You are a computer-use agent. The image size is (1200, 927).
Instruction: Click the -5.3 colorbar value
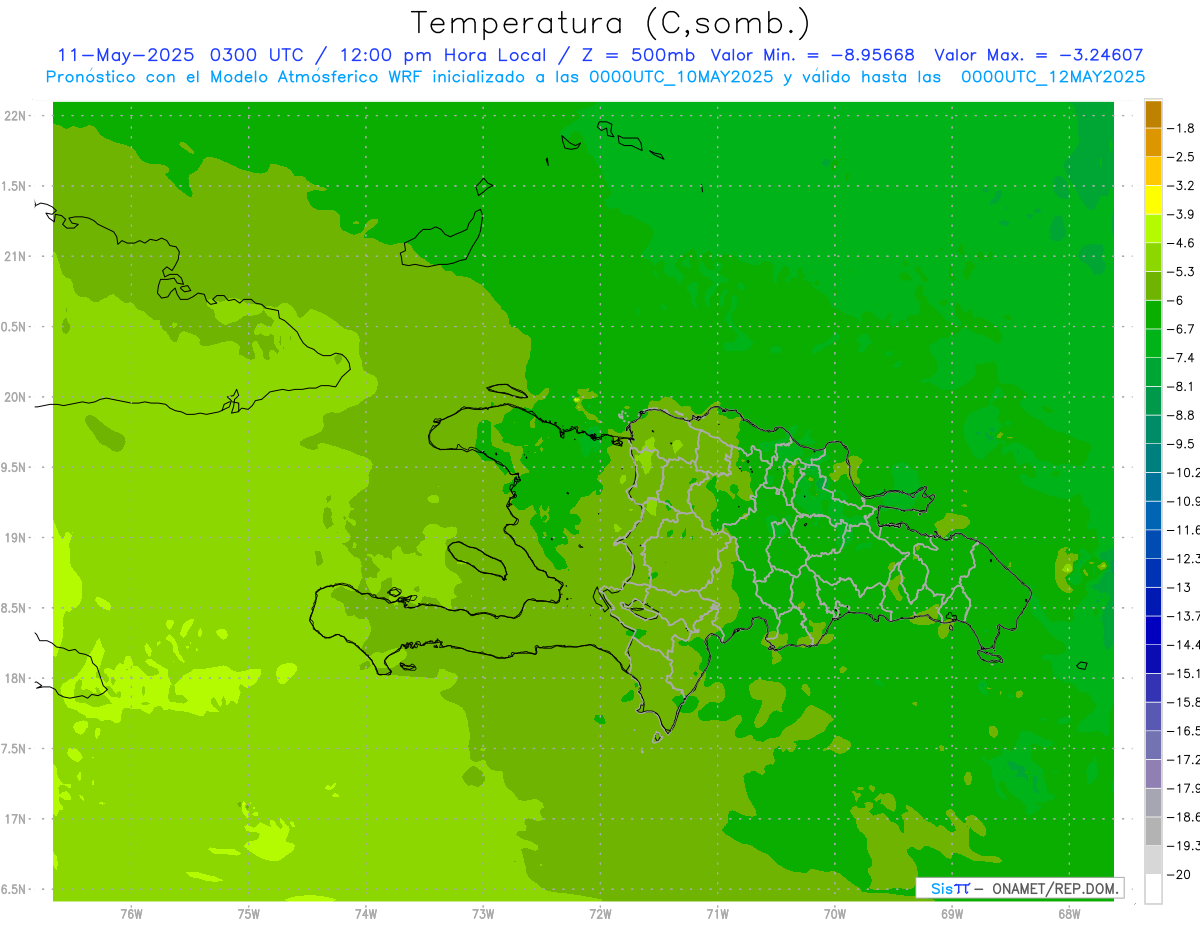pyautogui.click(x=1182, y=271)
